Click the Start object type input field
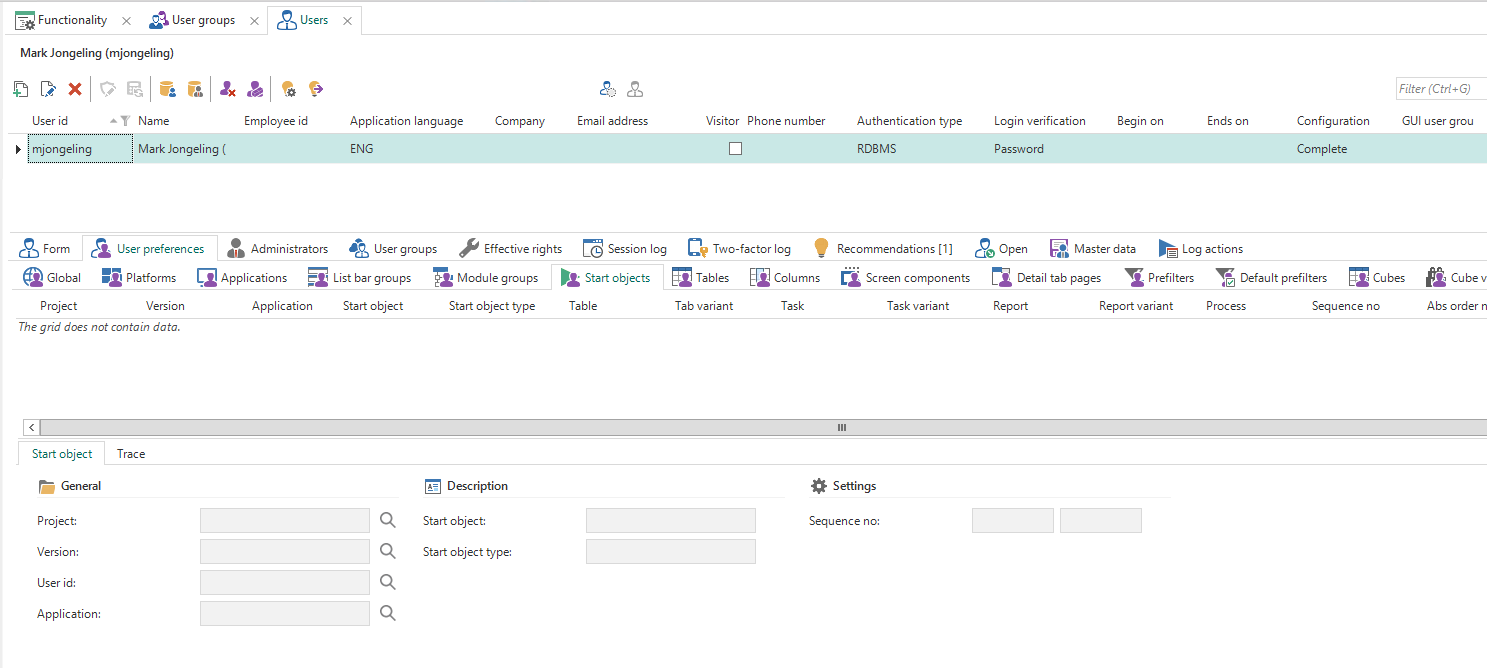The height and width of the screenshot is (668, 1487). coord(671,551)
